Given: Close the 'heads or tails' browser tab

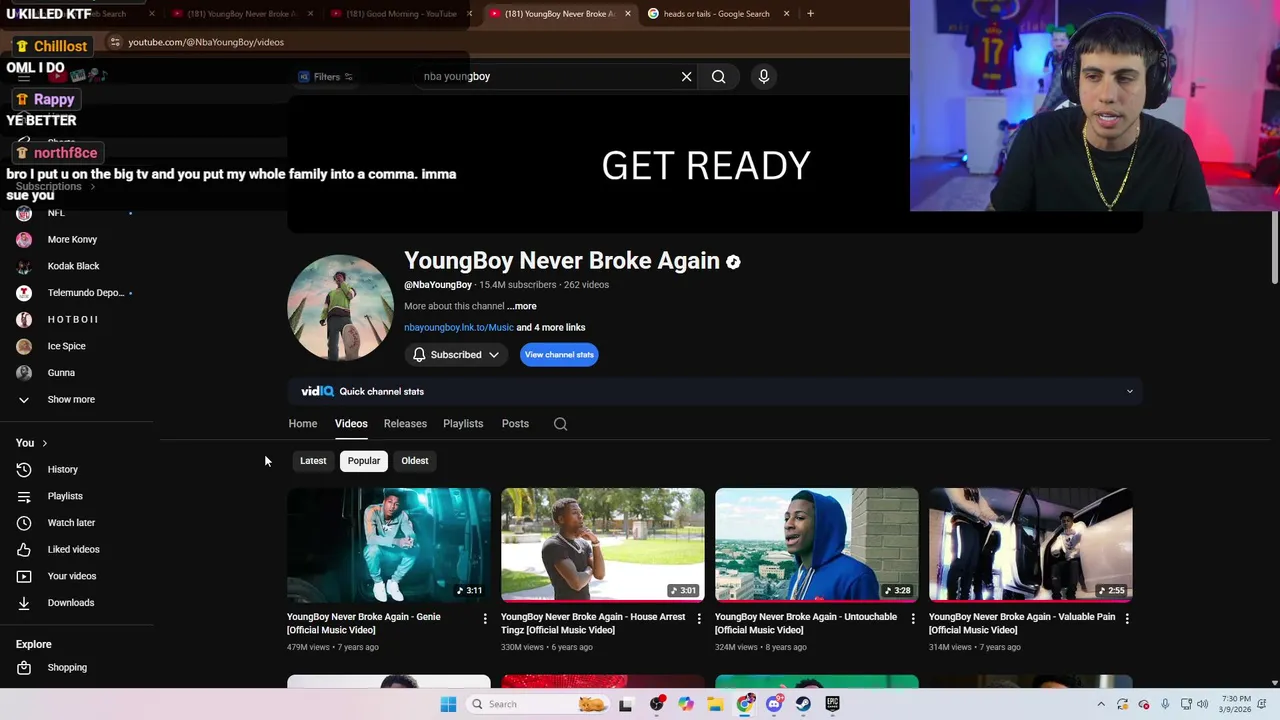Looking at the screenshot, I should (786, 14).
